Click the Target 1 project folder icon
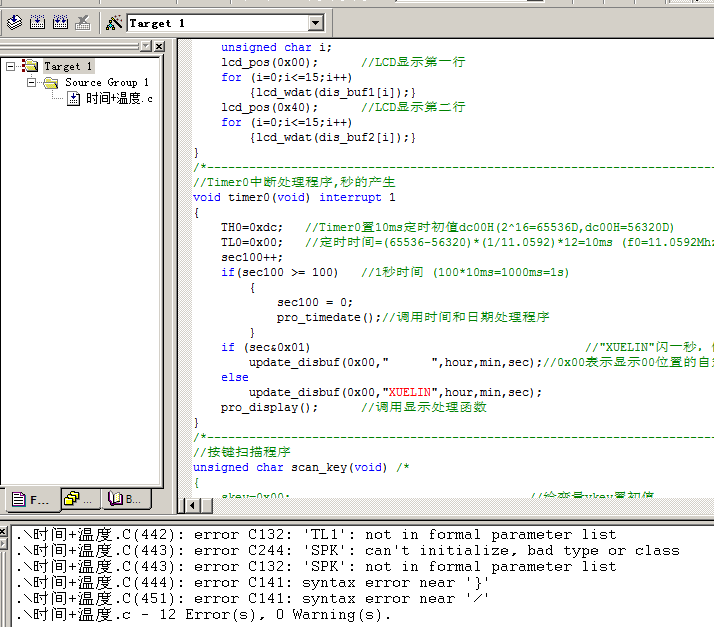The height and width of the screenshot is (627, 714). pyautogui.click(x=31, y=66)
